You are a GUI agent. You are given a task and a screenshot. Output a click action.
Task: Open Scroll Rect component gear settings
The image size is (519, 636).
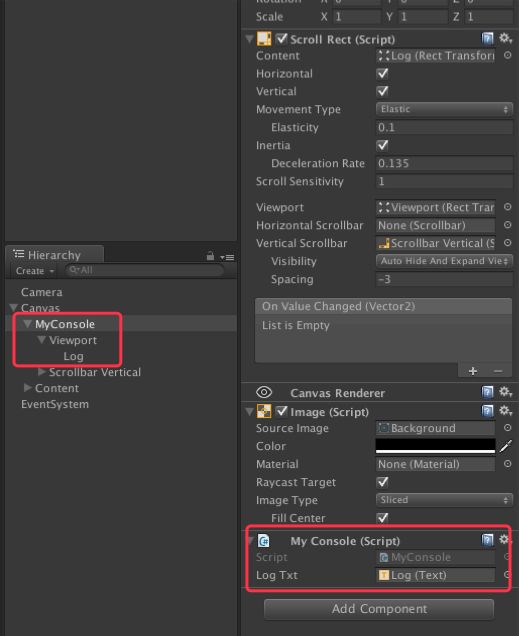tap(505, 39)
